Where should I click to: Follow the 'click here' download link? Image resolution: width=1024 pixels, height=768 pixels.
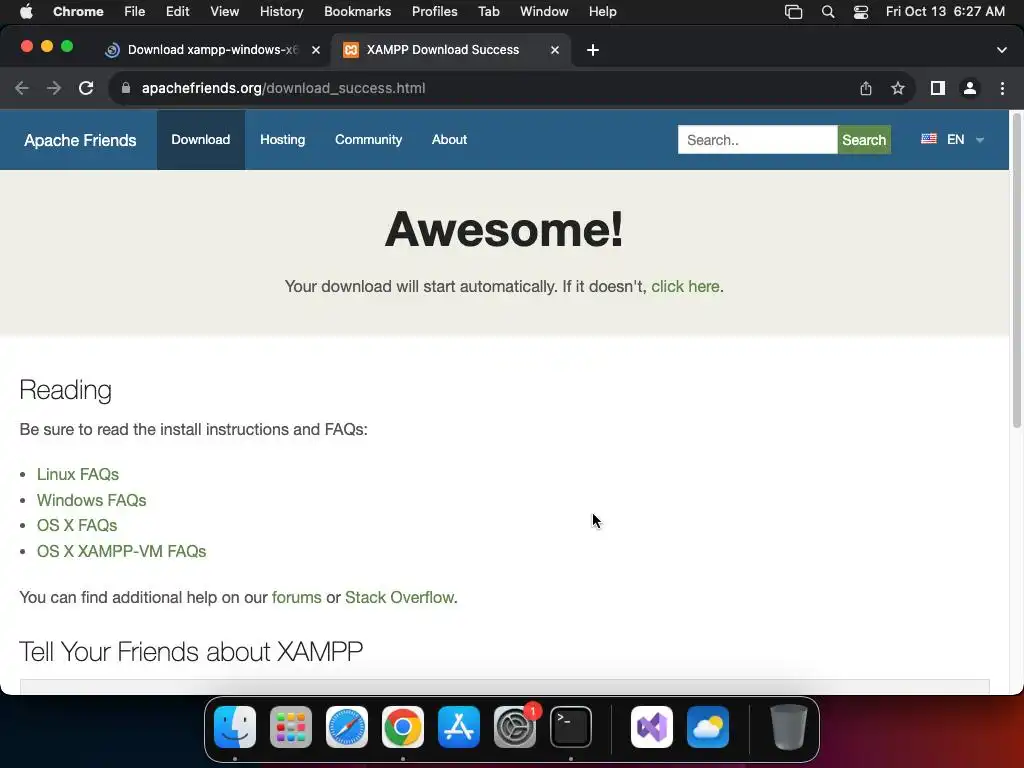[685, 287]
